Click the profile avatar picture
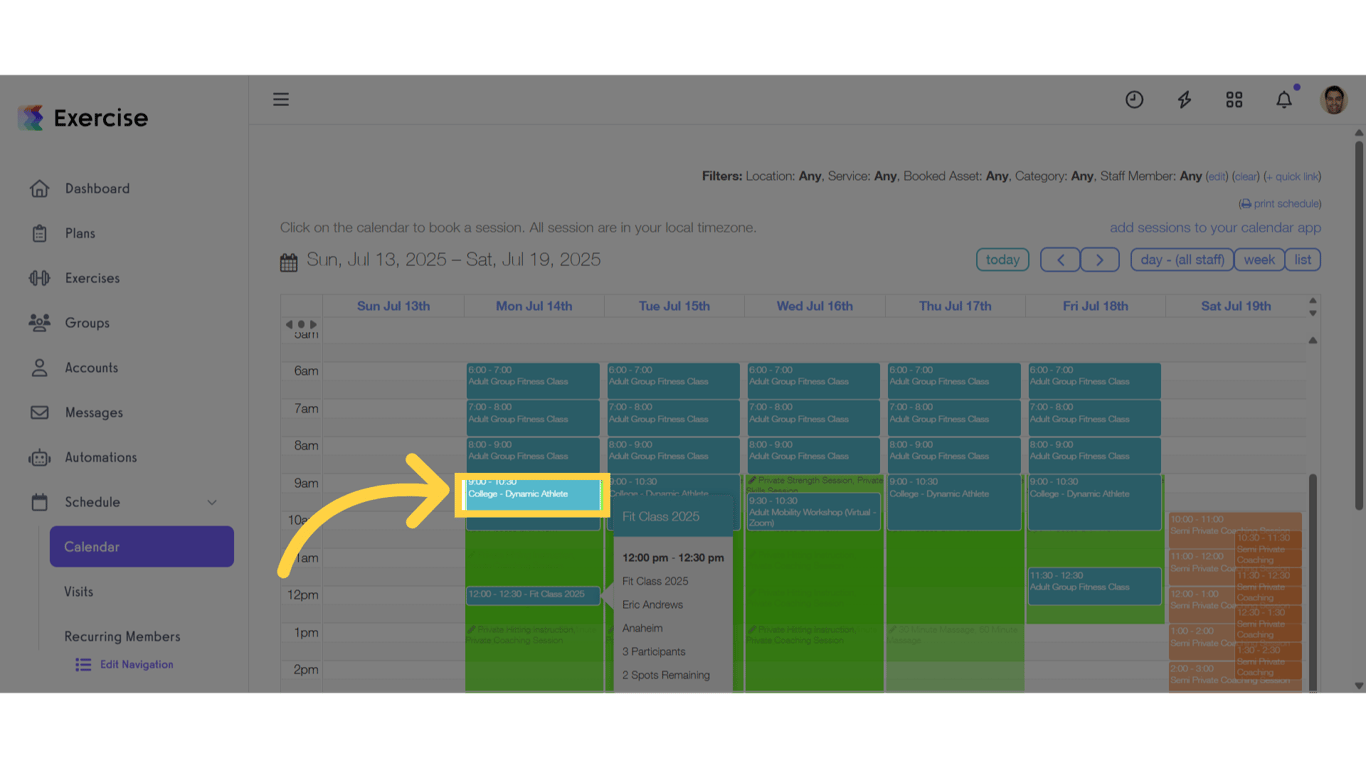 click(1333, 99)
